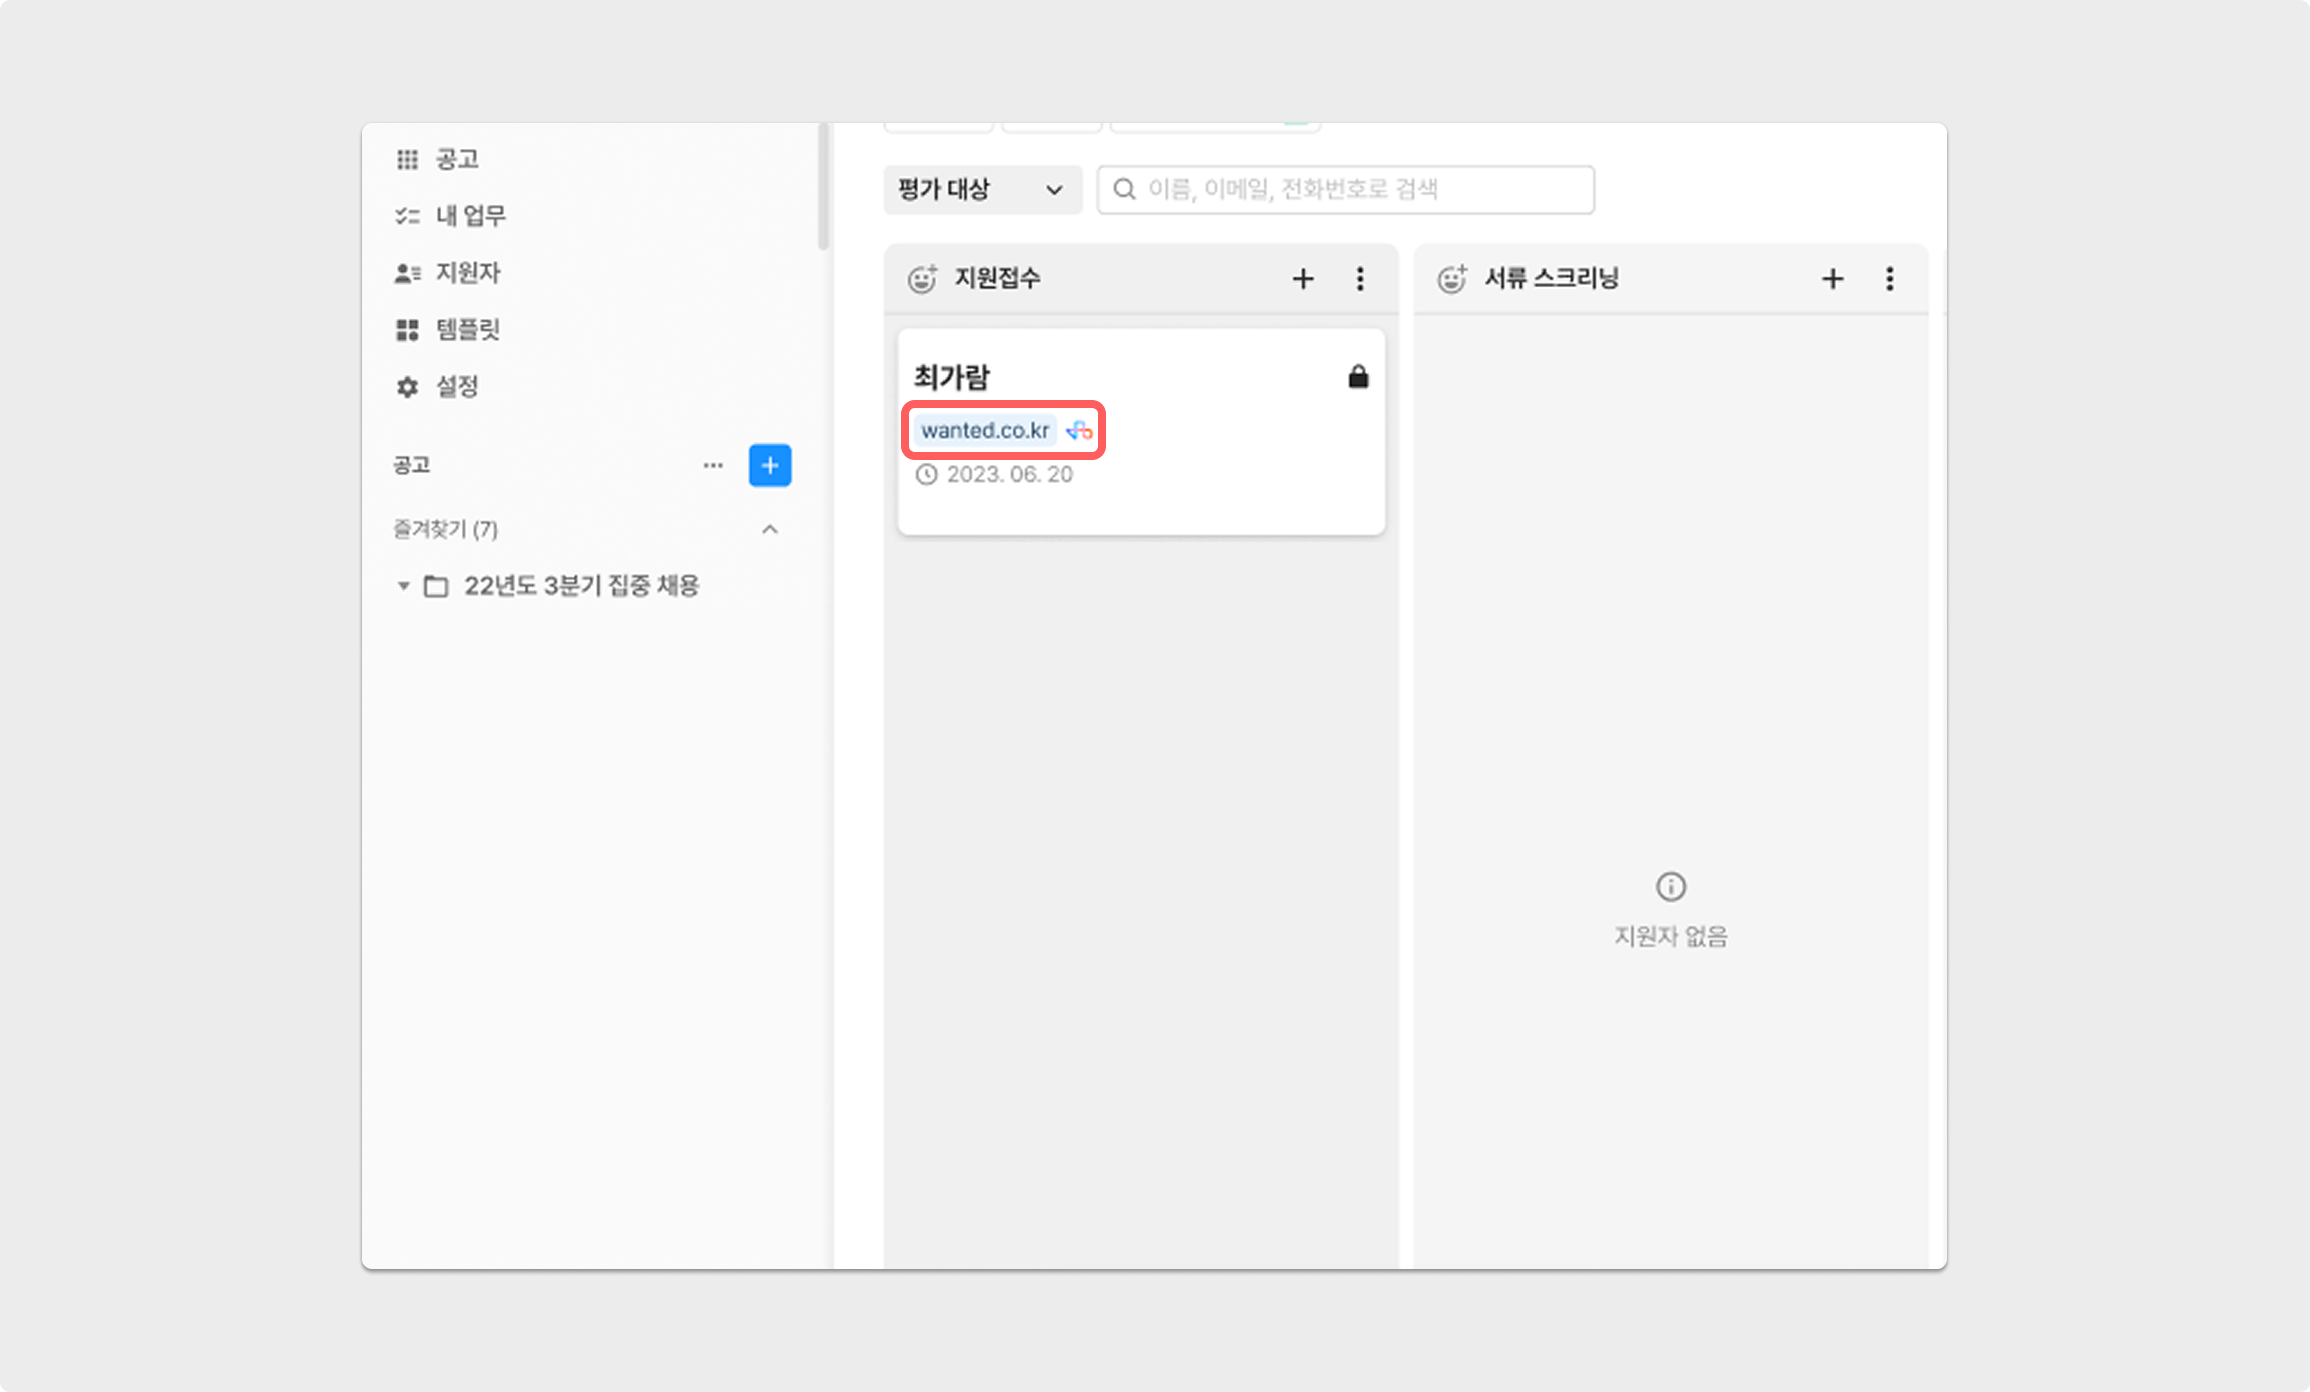This screenshot has width=2310, height=1392.
Task: Click the plus icon in 지원접수 column
Action: [x=1302, y=279]
